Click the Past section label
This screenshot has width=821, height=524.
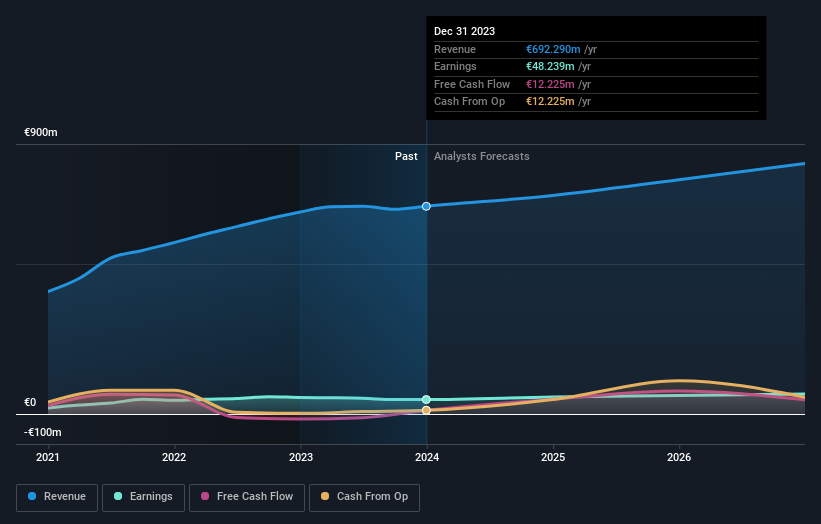click(x=406, y=156)
